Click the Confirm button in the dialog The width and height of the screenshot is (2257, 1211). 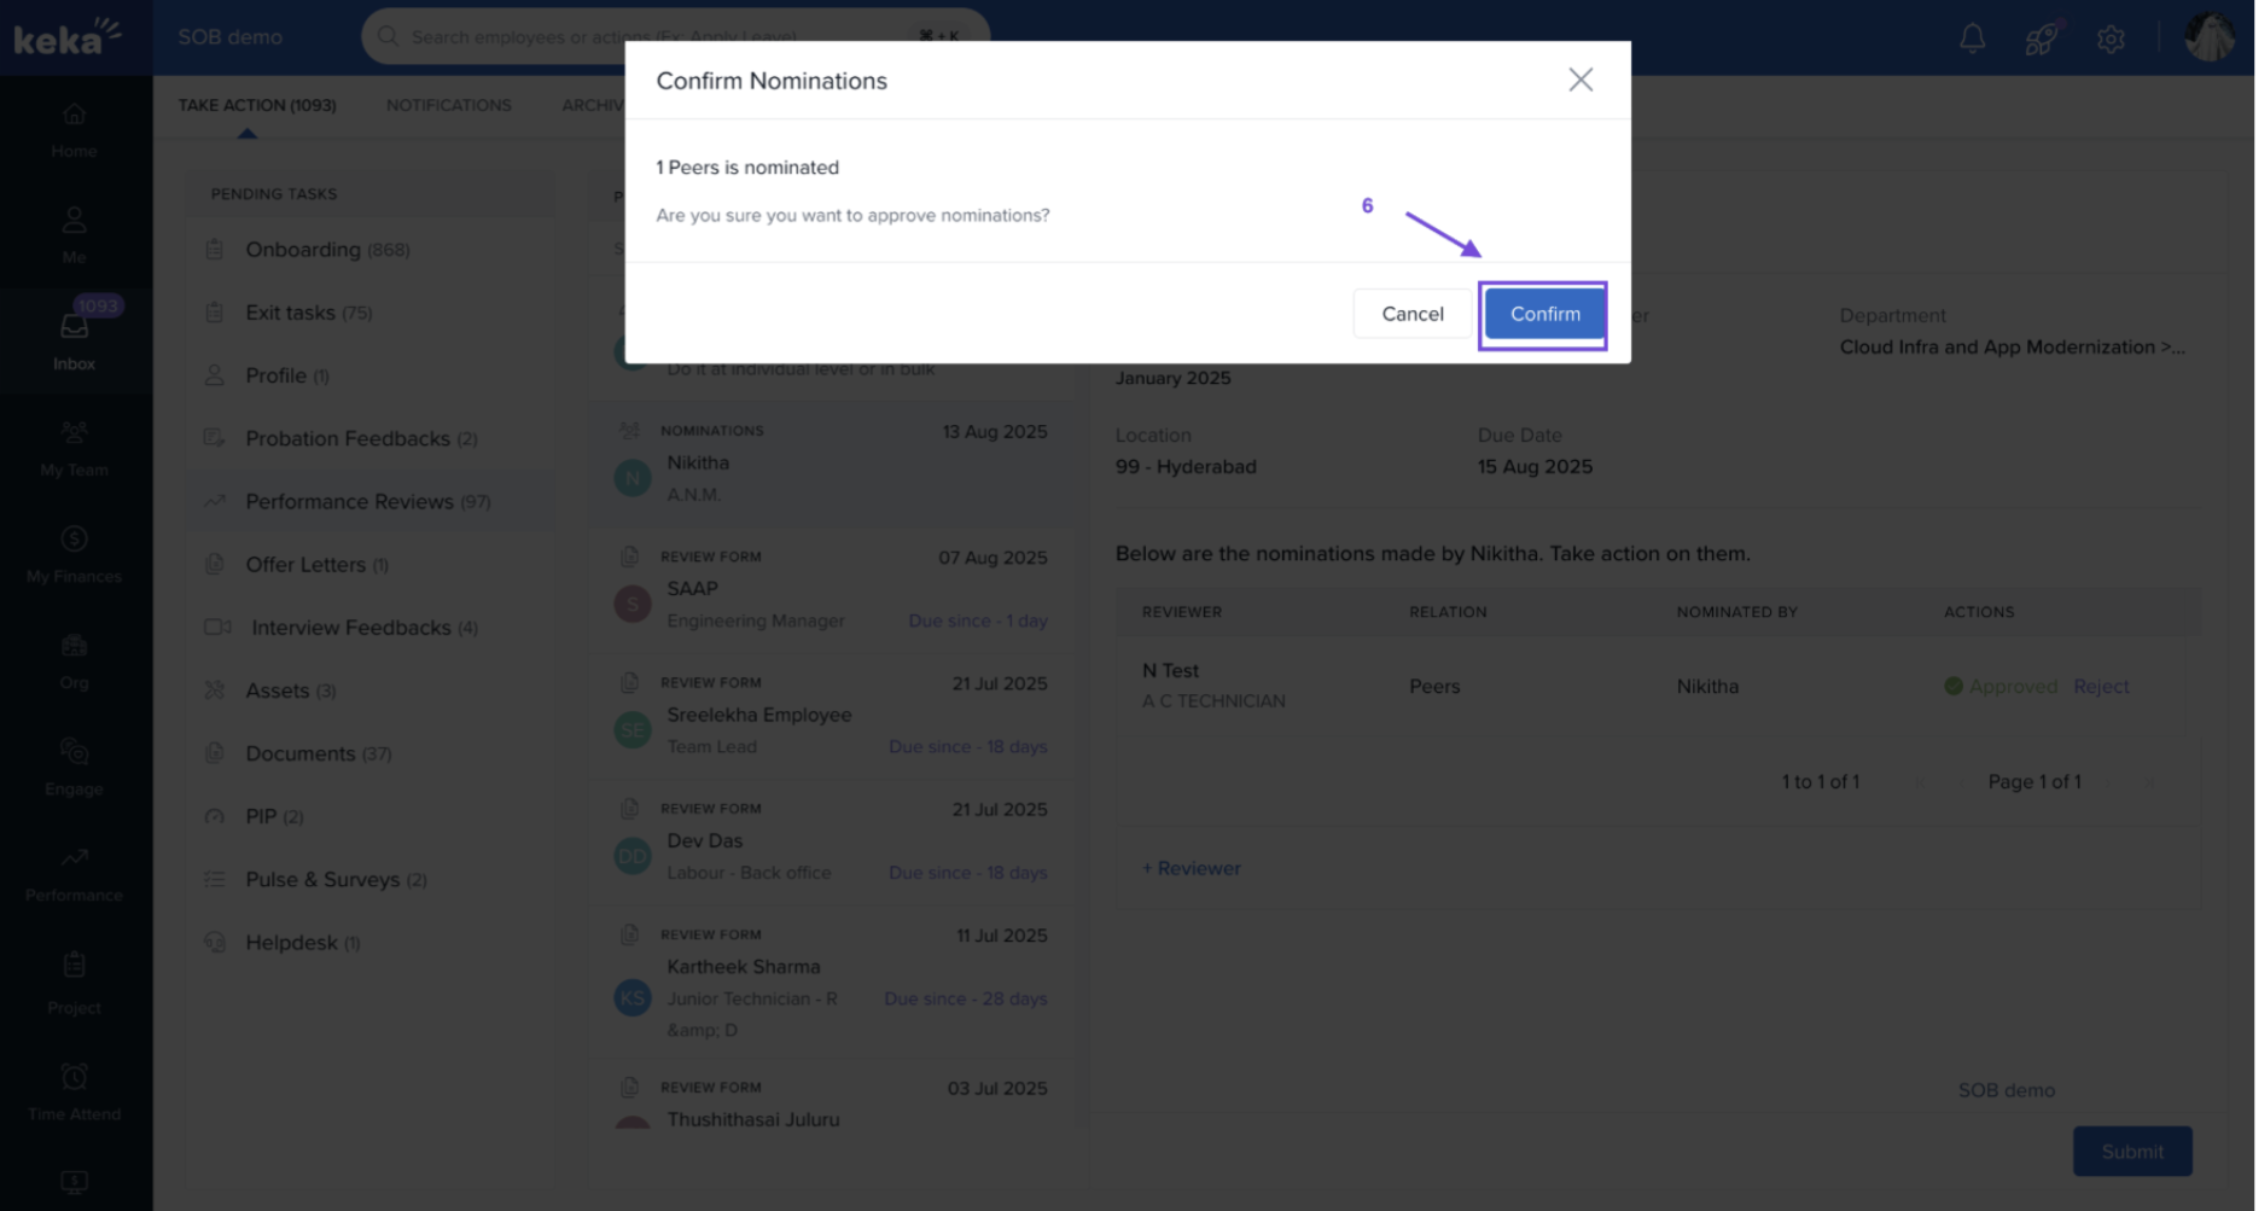pos(1544,314)
